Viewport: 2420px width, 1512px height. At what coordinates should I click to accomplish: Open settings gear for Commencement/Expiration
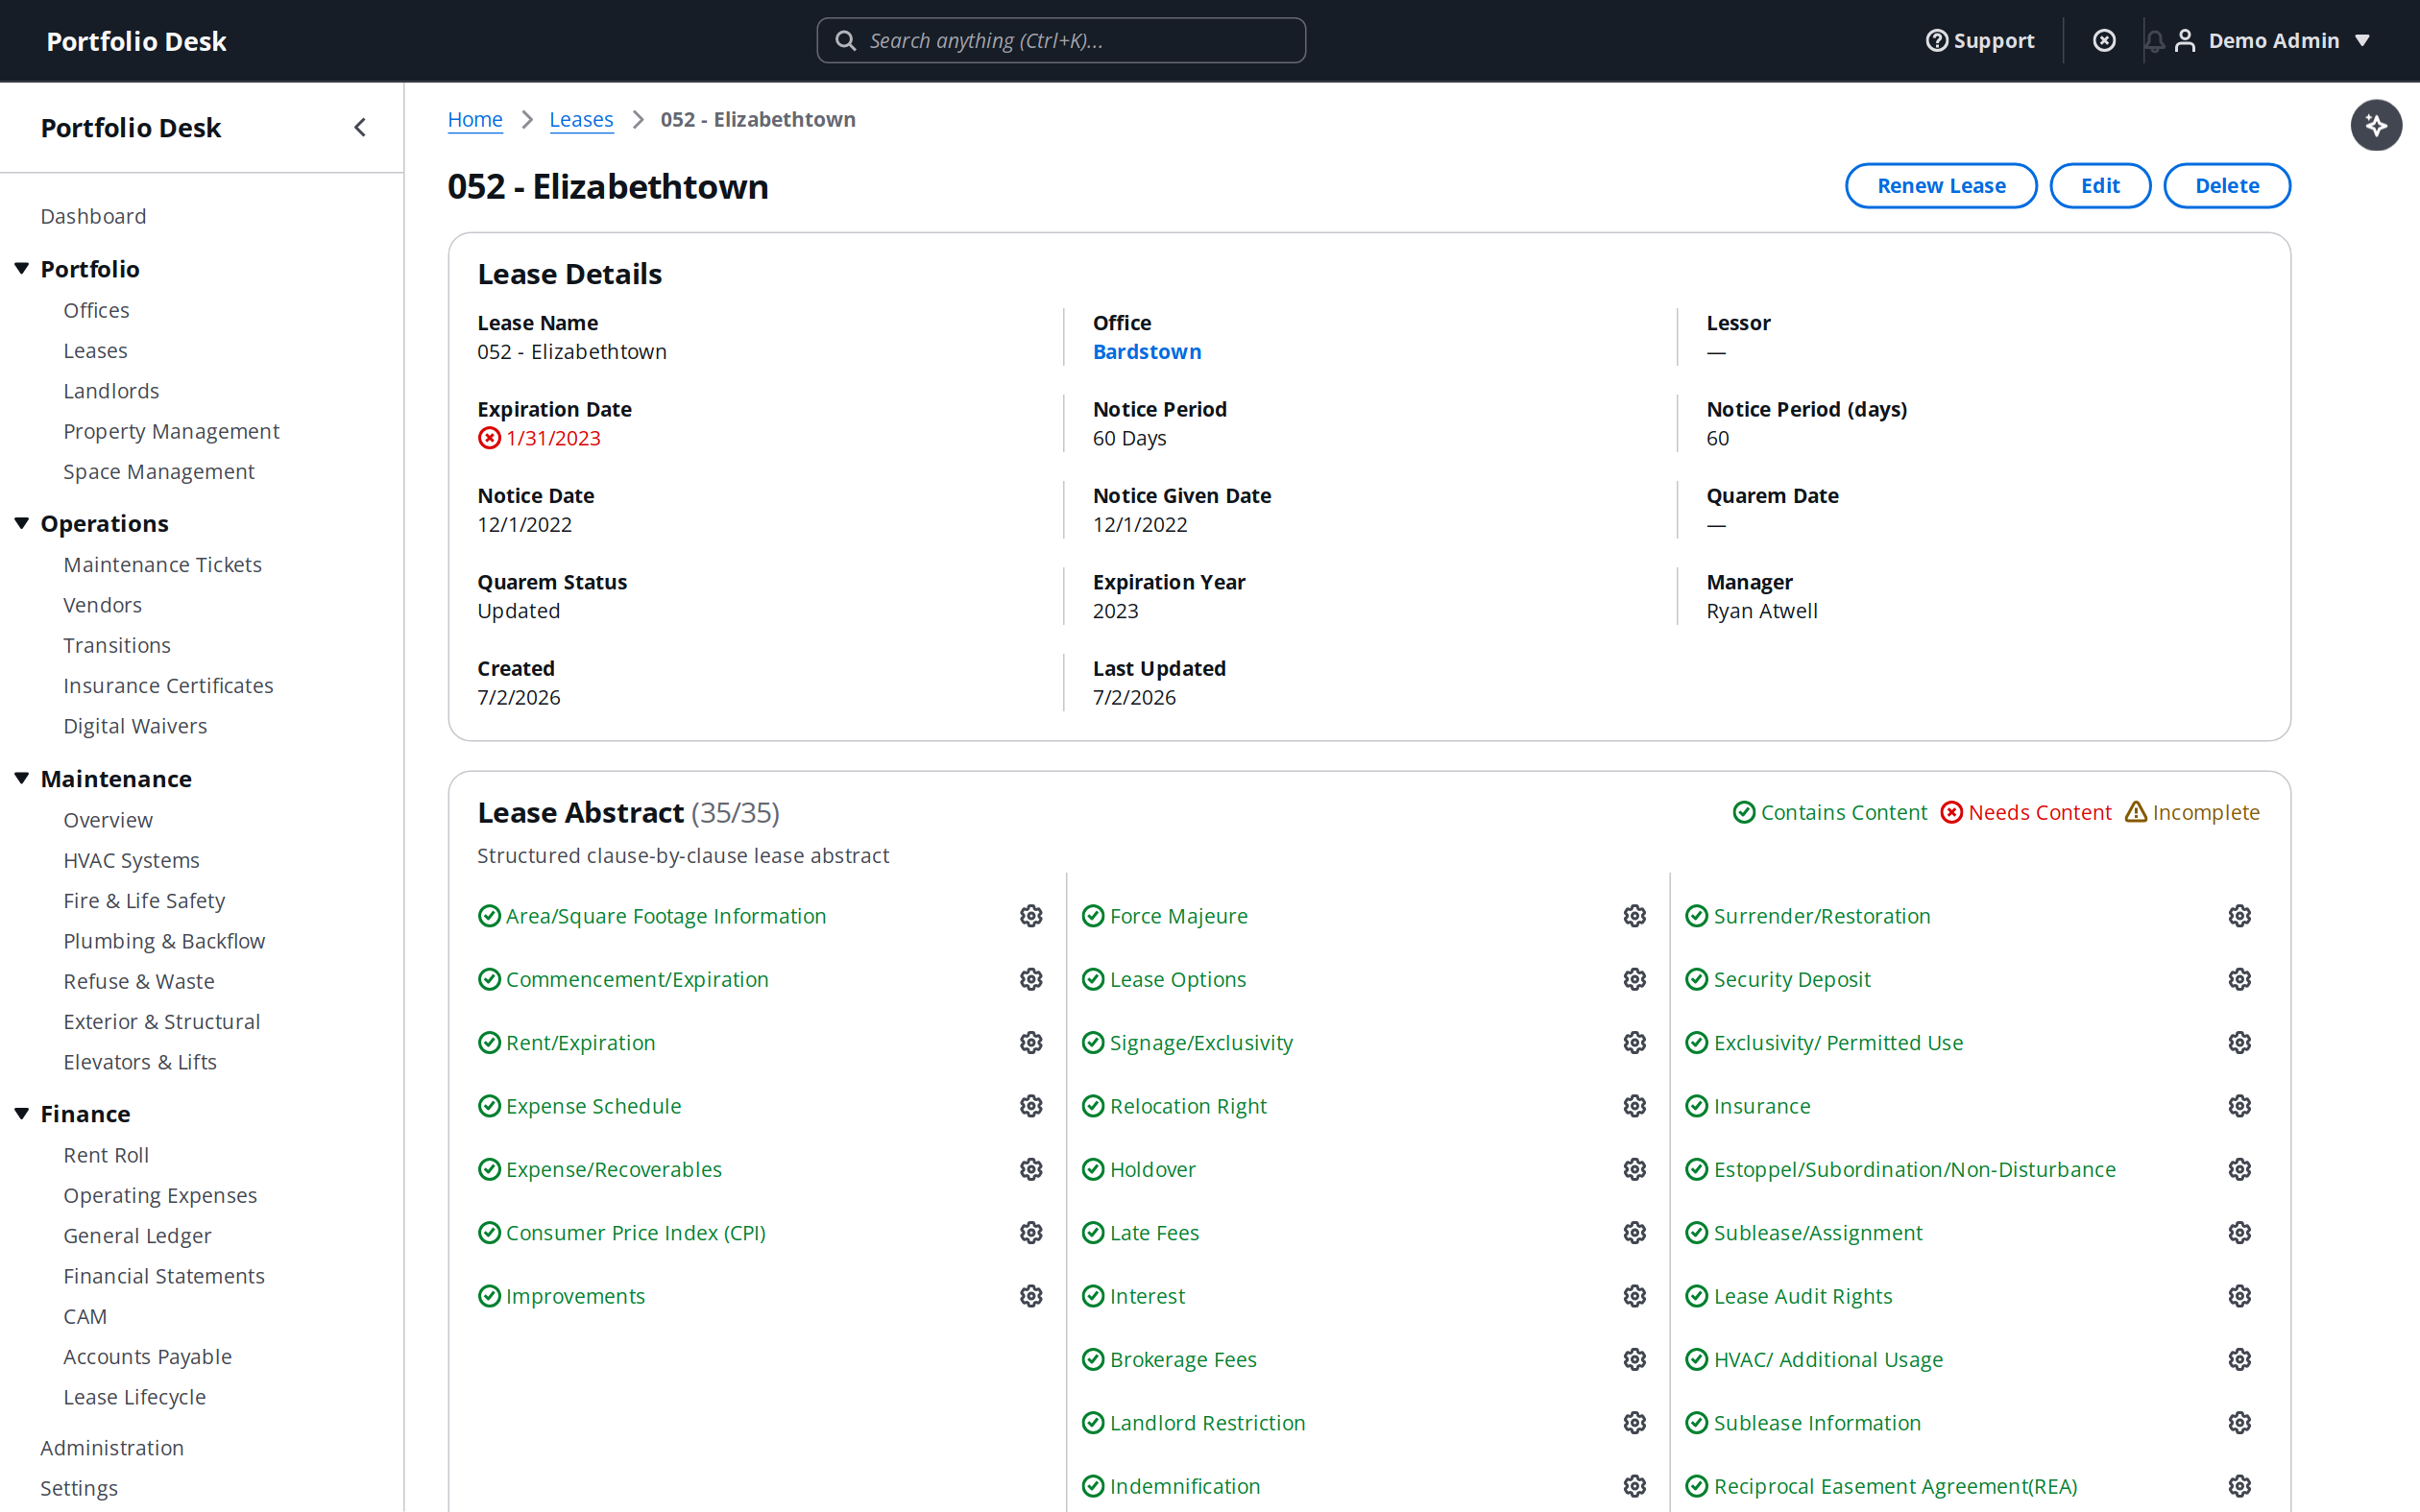point(1031,979)
